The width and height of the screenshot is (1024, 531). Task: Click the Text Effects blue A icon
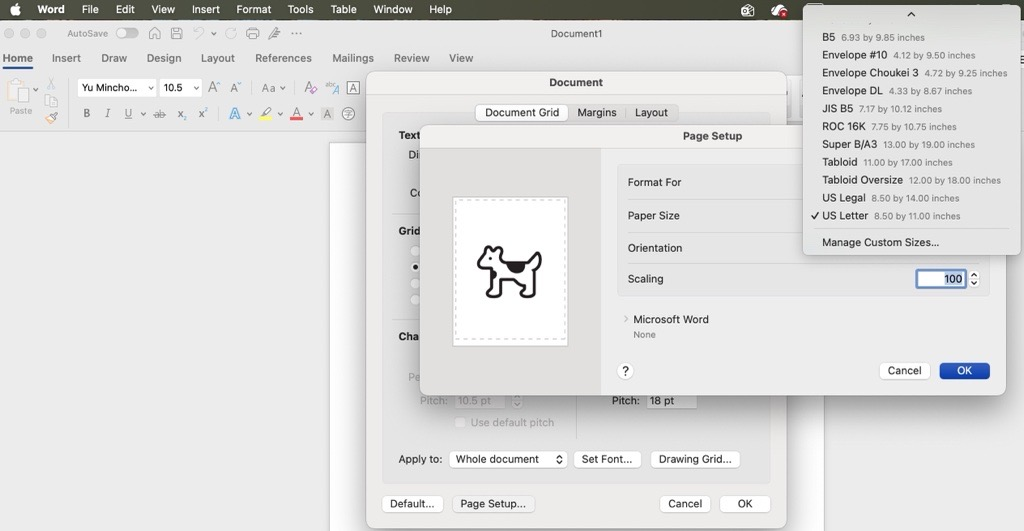click(x=234, y=114)
